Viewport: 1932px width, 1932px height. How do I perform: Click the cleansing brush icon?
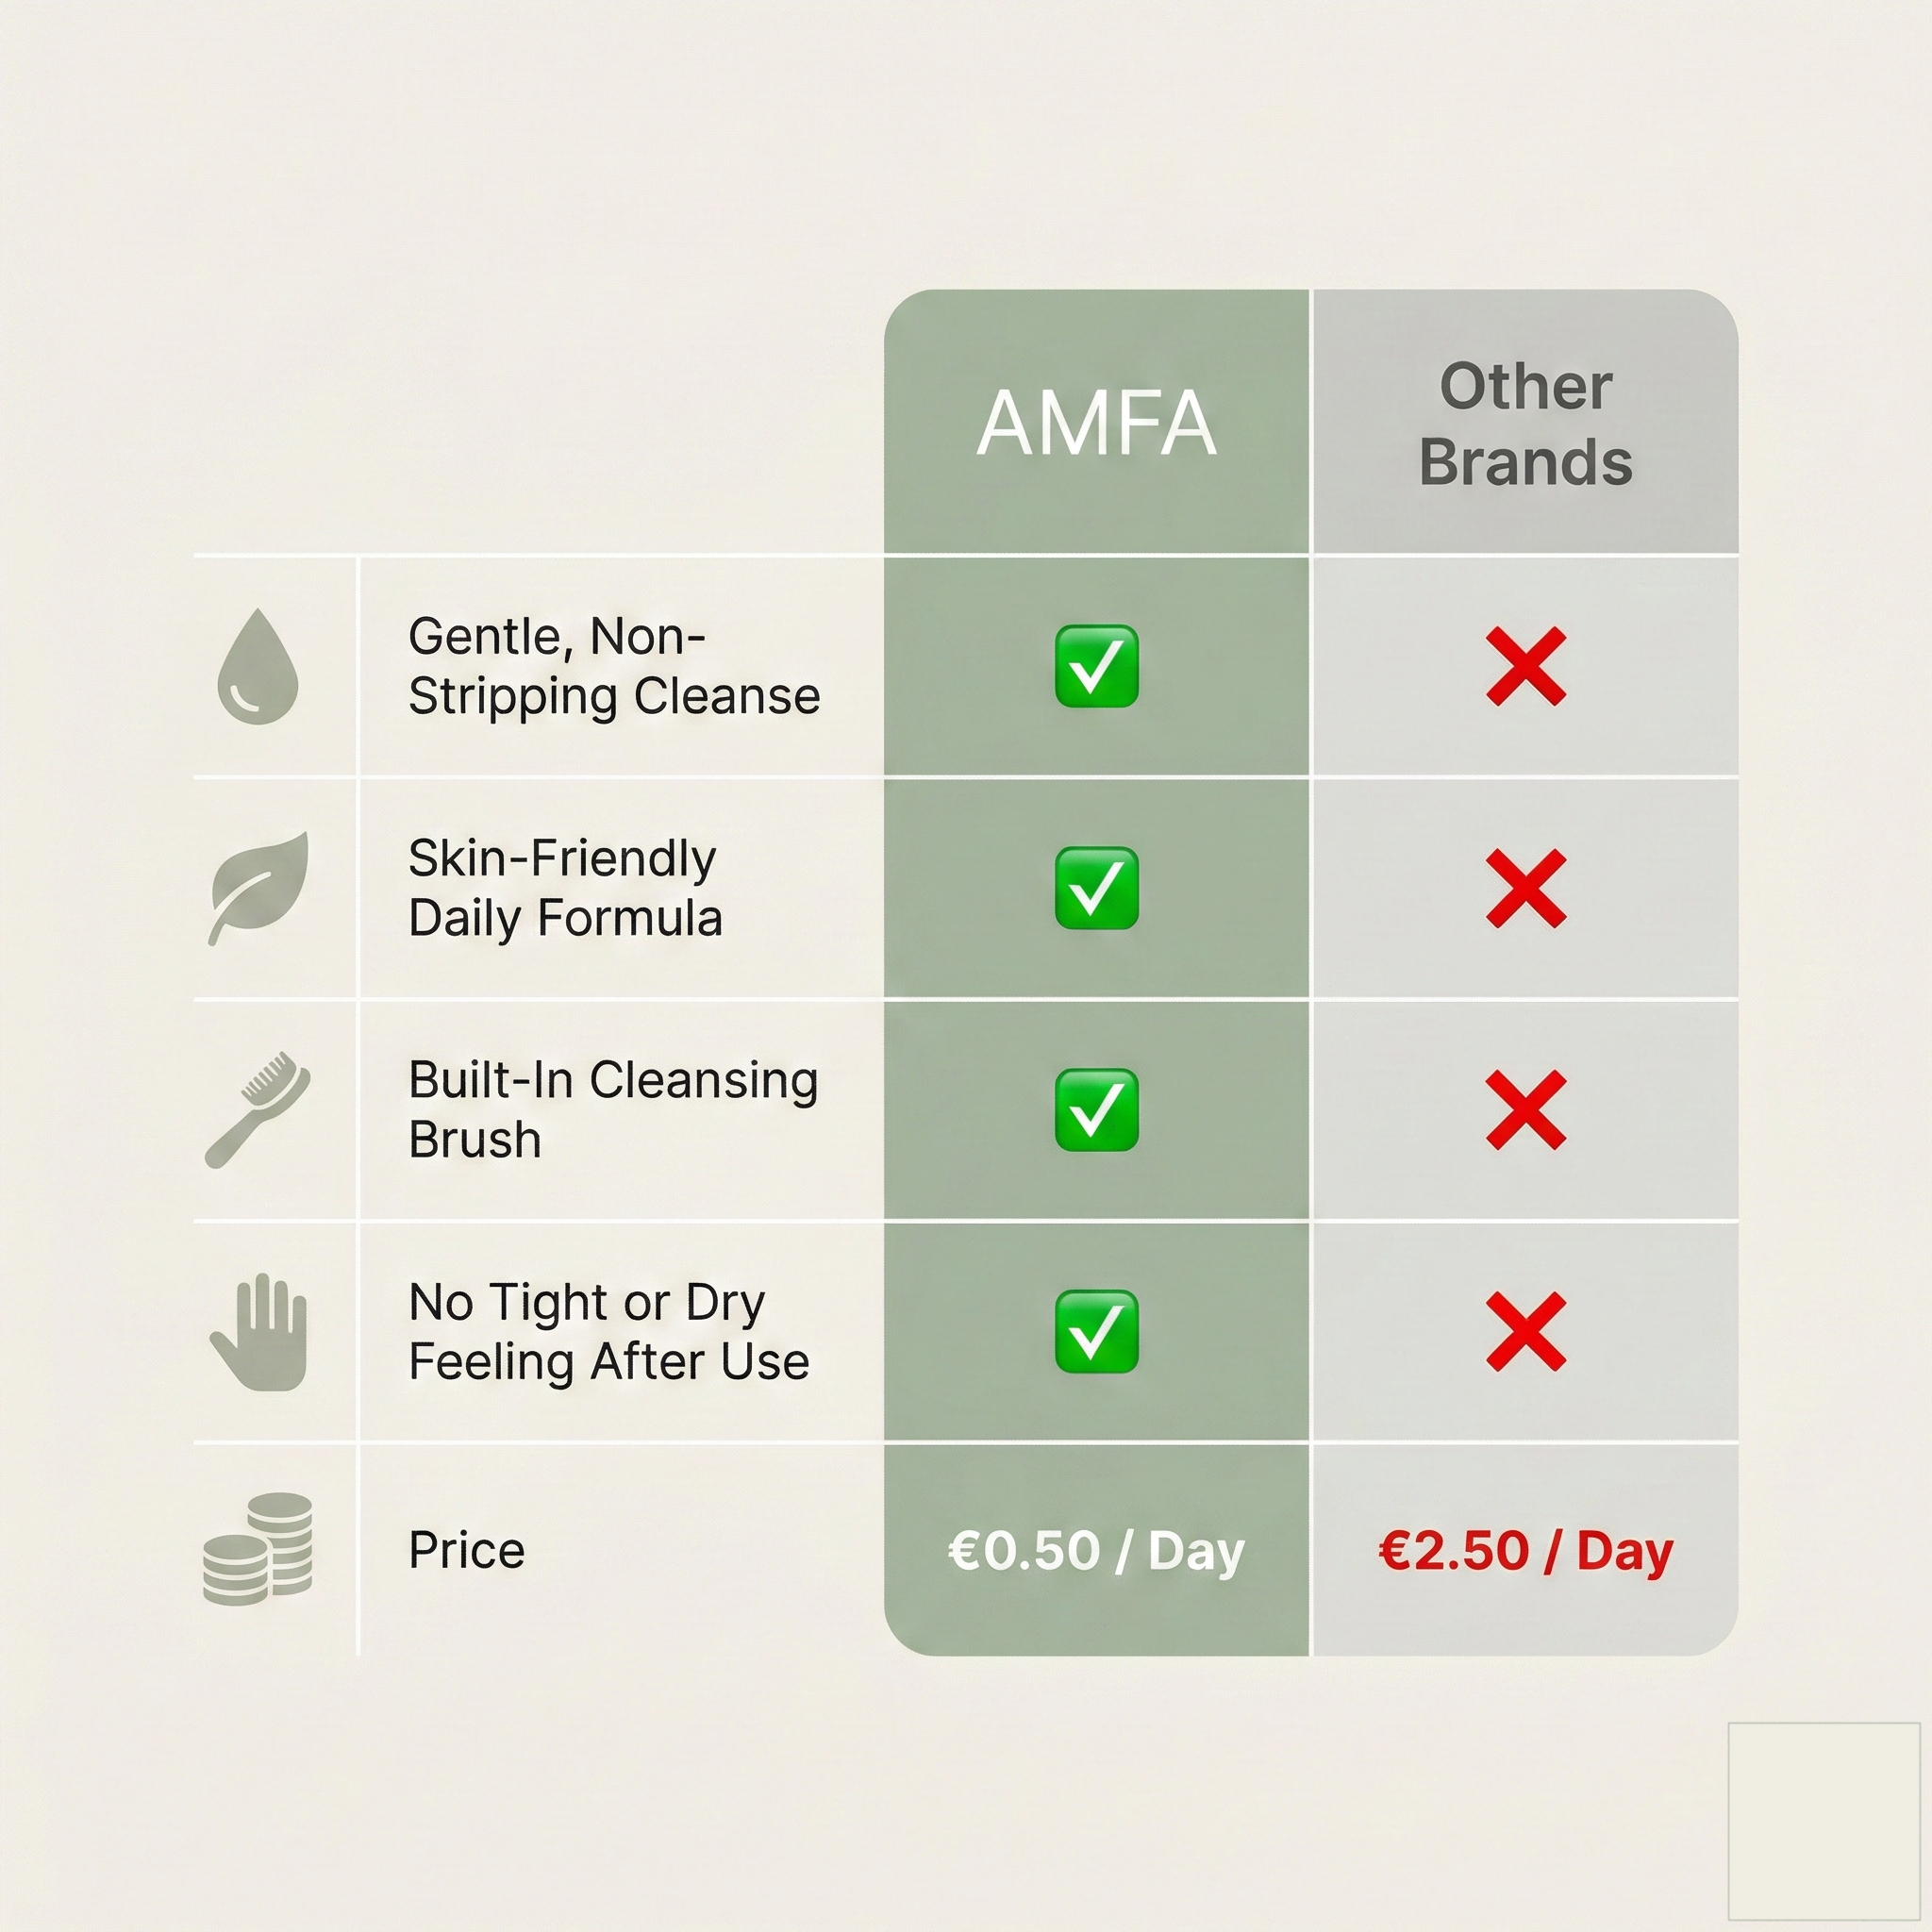[257, 1109]
